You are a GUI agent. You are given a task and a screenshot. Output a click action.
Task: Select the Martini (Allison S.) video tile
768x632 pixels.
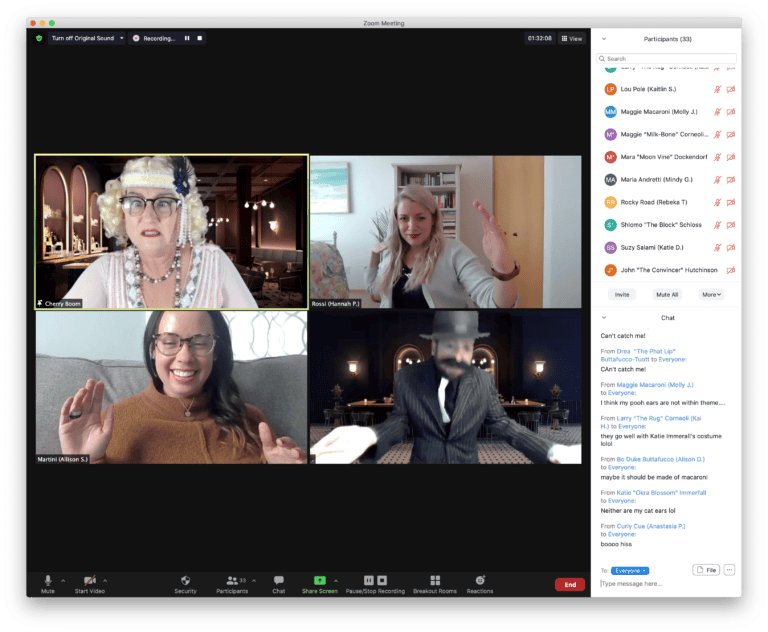(x=171, y=387)
